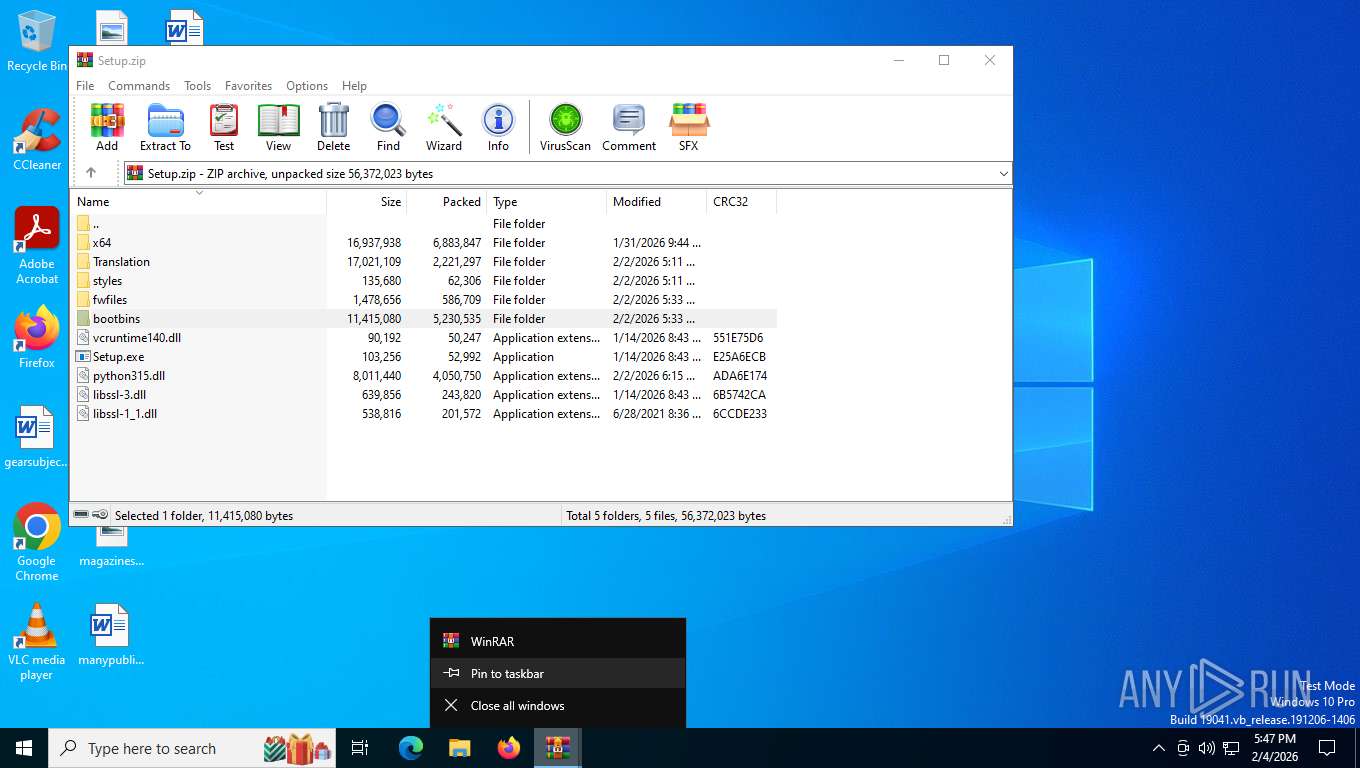Choose Close all windows
This screenshot has width=1360, height=768.
pos(558,706)
